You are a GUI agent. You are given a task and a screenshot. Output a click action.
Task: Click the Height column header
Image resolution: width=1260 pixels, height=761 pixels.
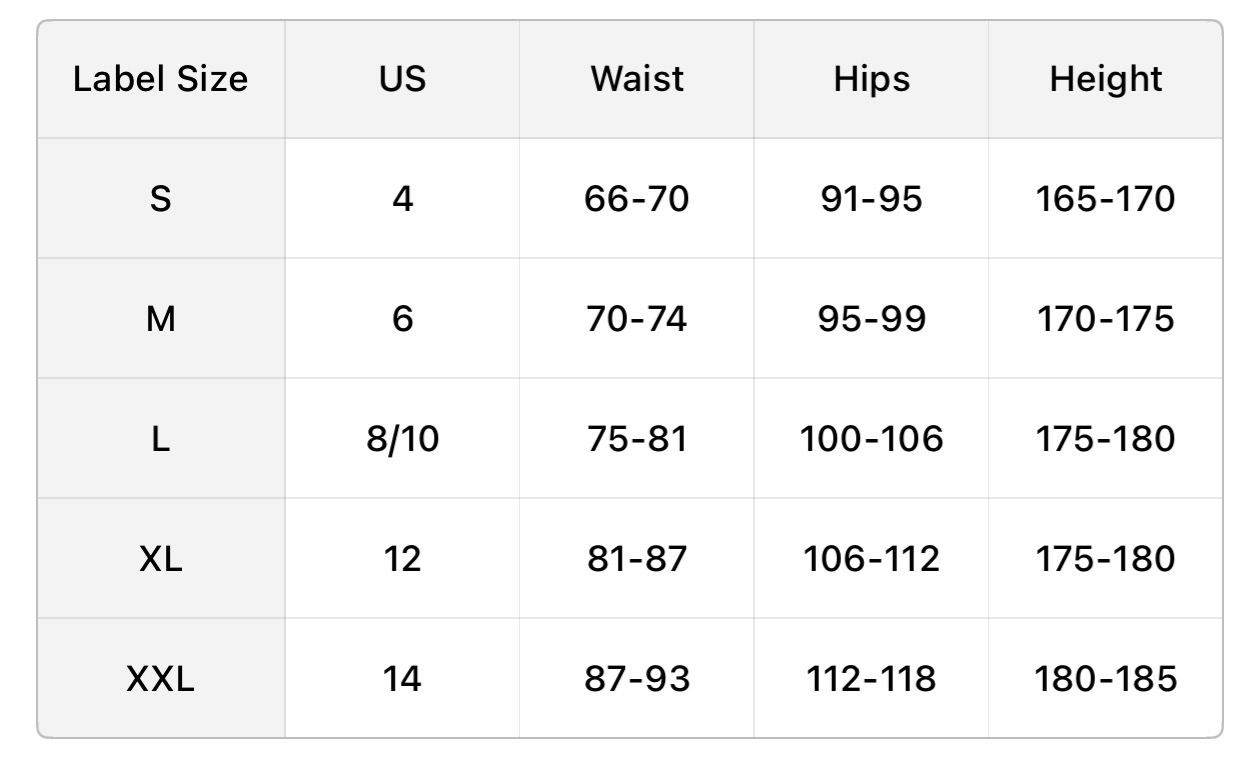[x=1106, y=79]
